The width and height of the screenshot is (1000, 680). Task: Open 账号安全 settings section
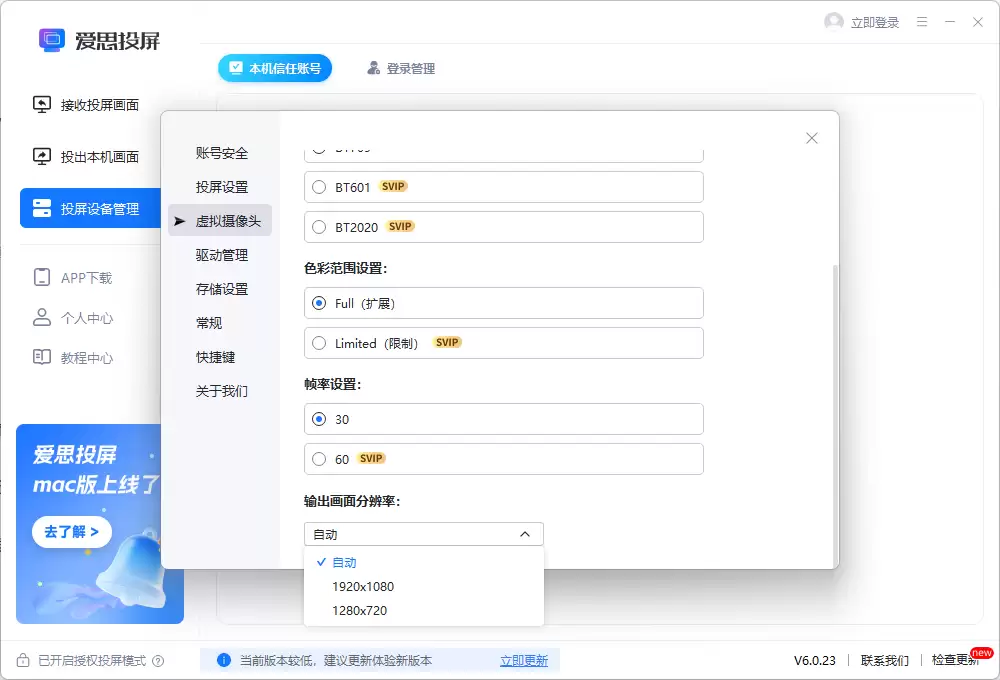click(221, 153)
